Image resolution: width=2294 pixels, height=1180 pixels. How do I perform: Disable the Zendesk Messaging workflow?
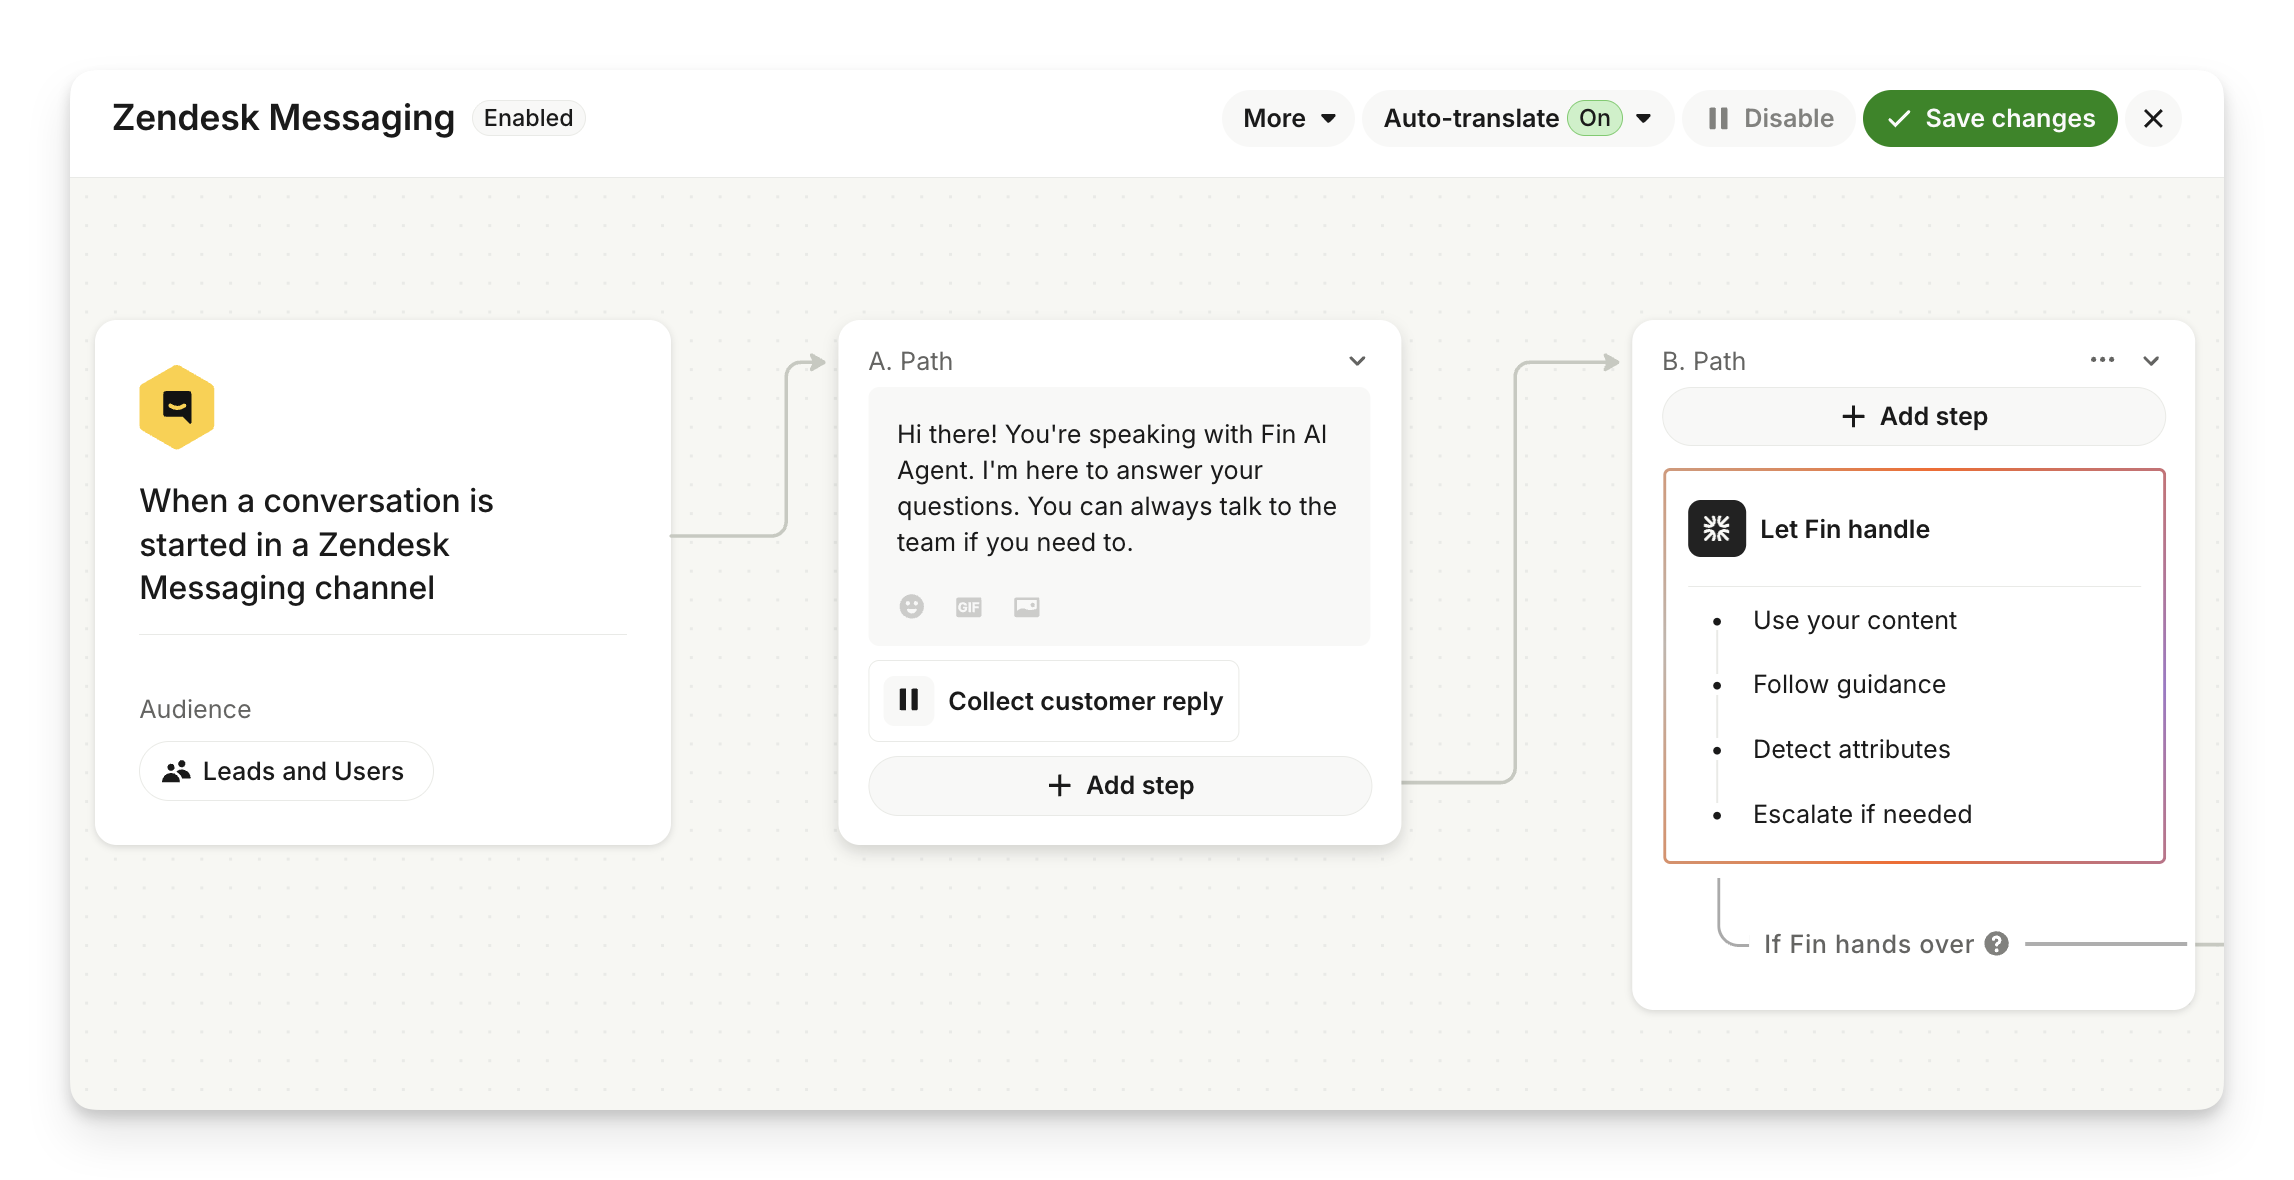point(1770,118)
